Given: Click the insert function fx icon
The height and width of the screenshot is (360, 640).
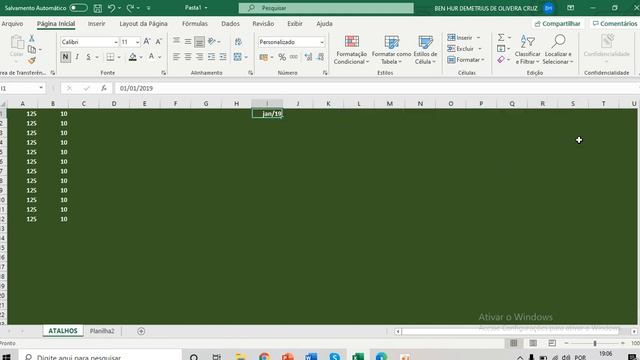Looking at the screenshot, I should tap(104, 88).
